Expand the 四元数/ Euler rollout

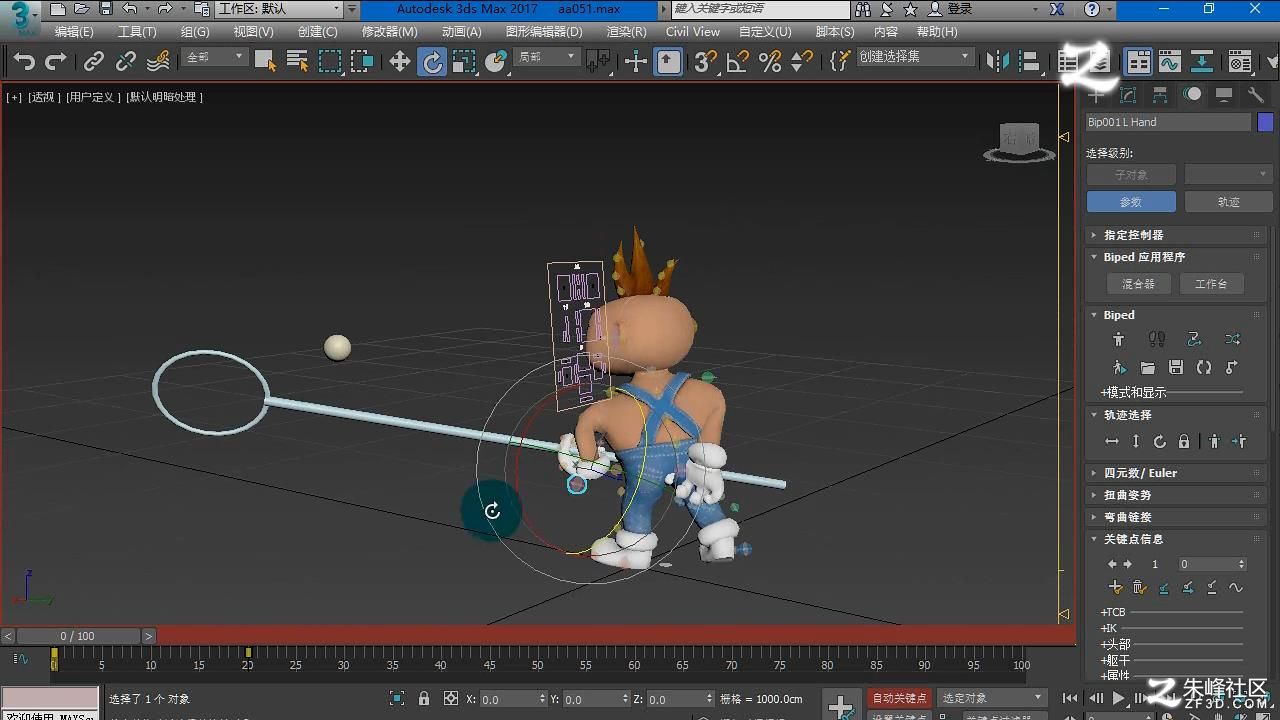point(1177,473)
